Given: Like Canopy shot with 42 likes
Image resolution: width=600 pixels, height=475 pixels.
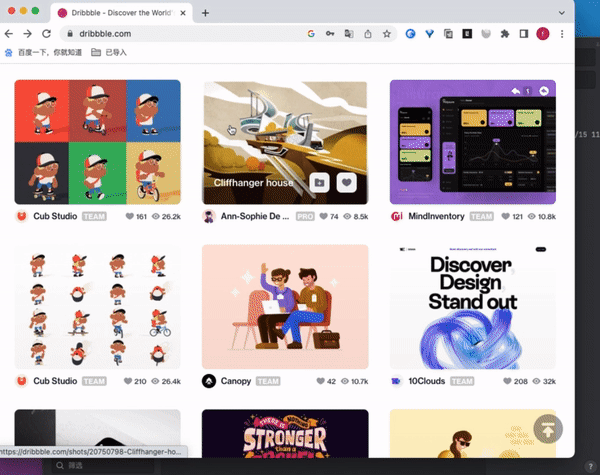Looking at the screenshot, I should pyautogui.click(x=321, y=382).
